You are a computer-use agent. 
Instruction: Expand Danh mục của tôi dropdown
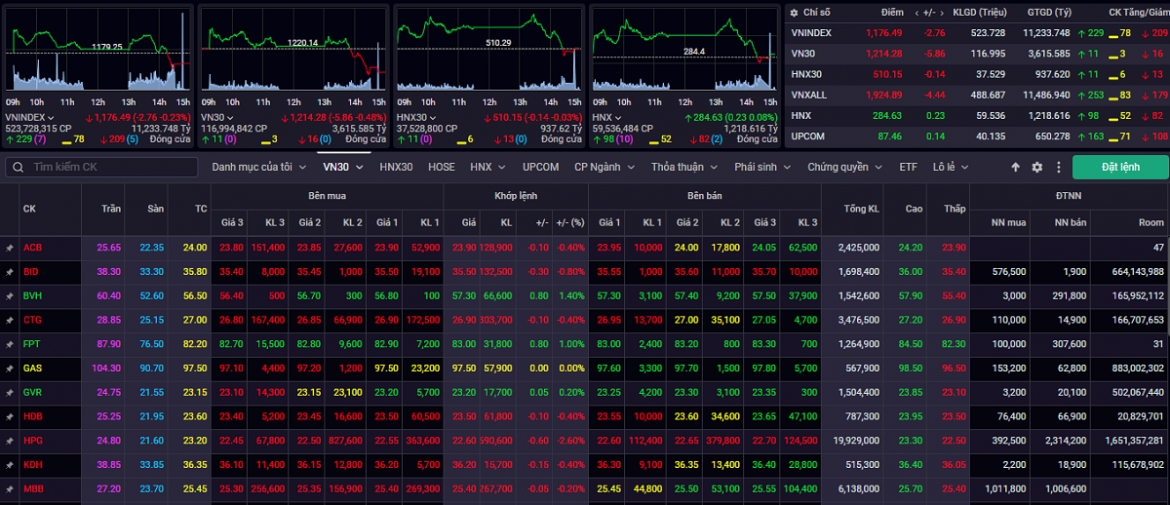(259, 167)
